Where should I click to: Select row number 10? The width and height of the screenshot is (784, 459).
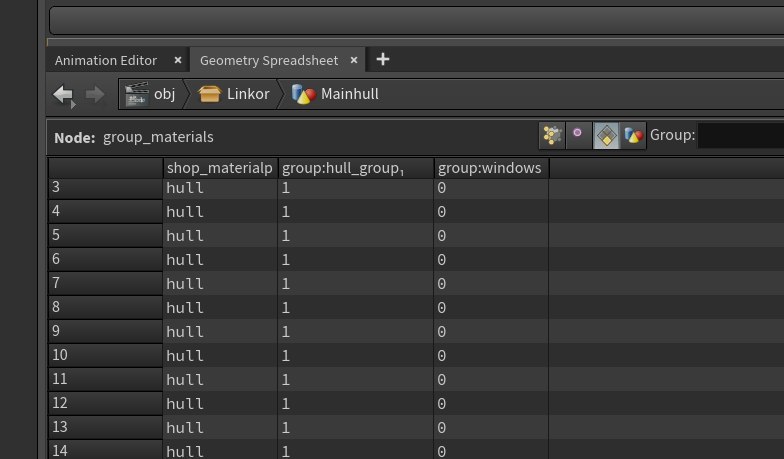coord(106,356)
